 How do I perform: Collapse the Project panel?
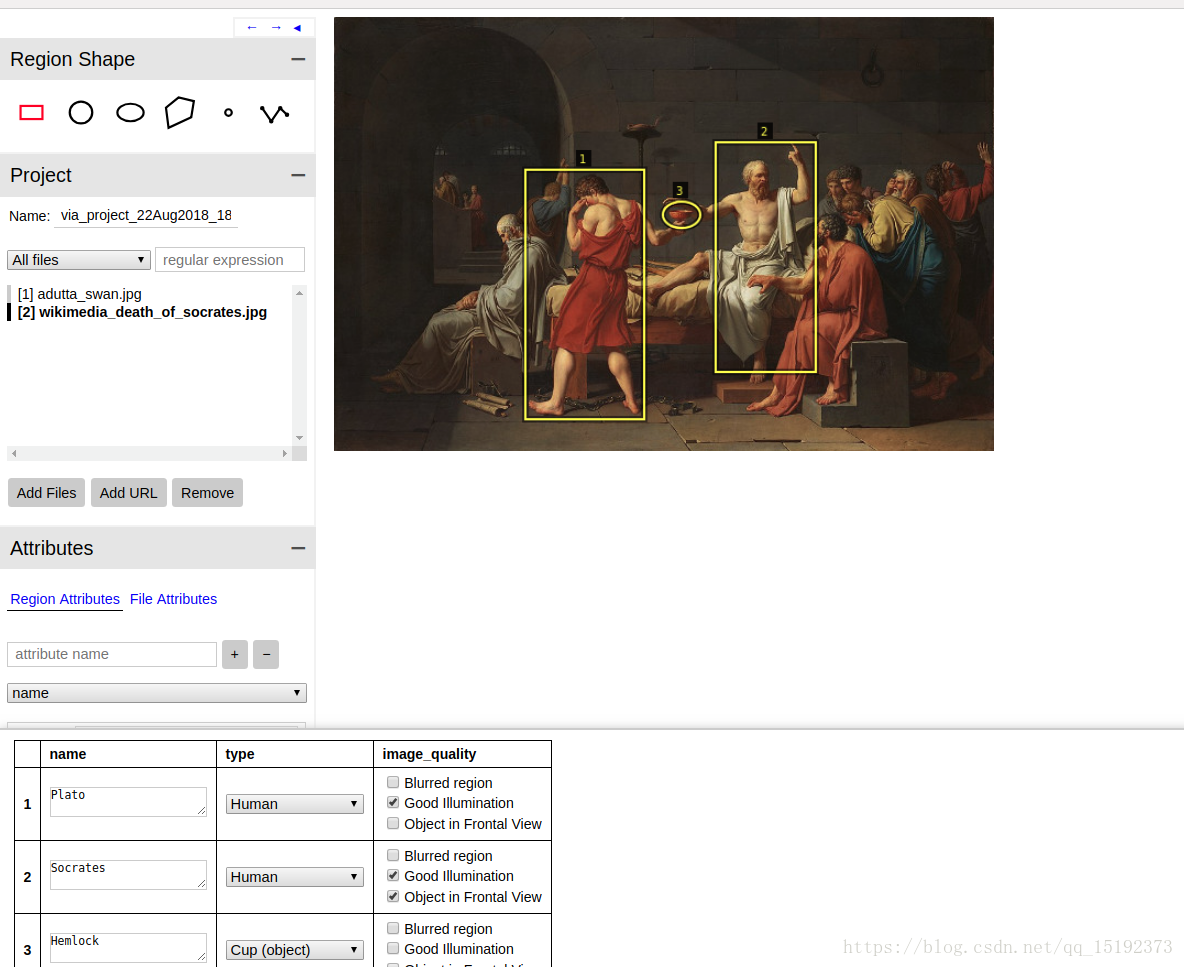[298, 175]
